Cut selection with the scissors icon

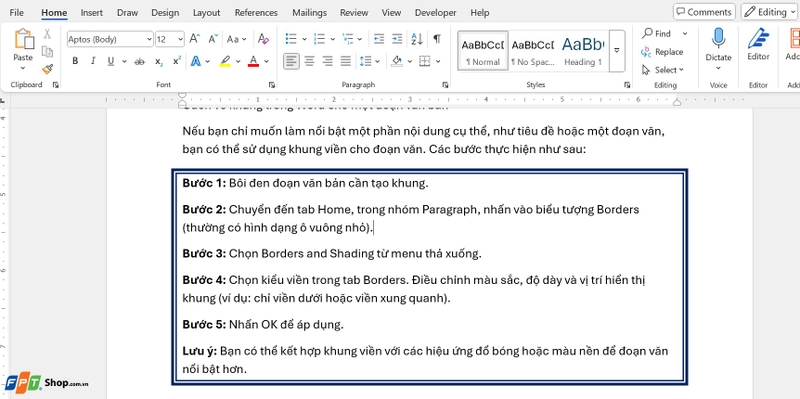[x=47, y=34]
